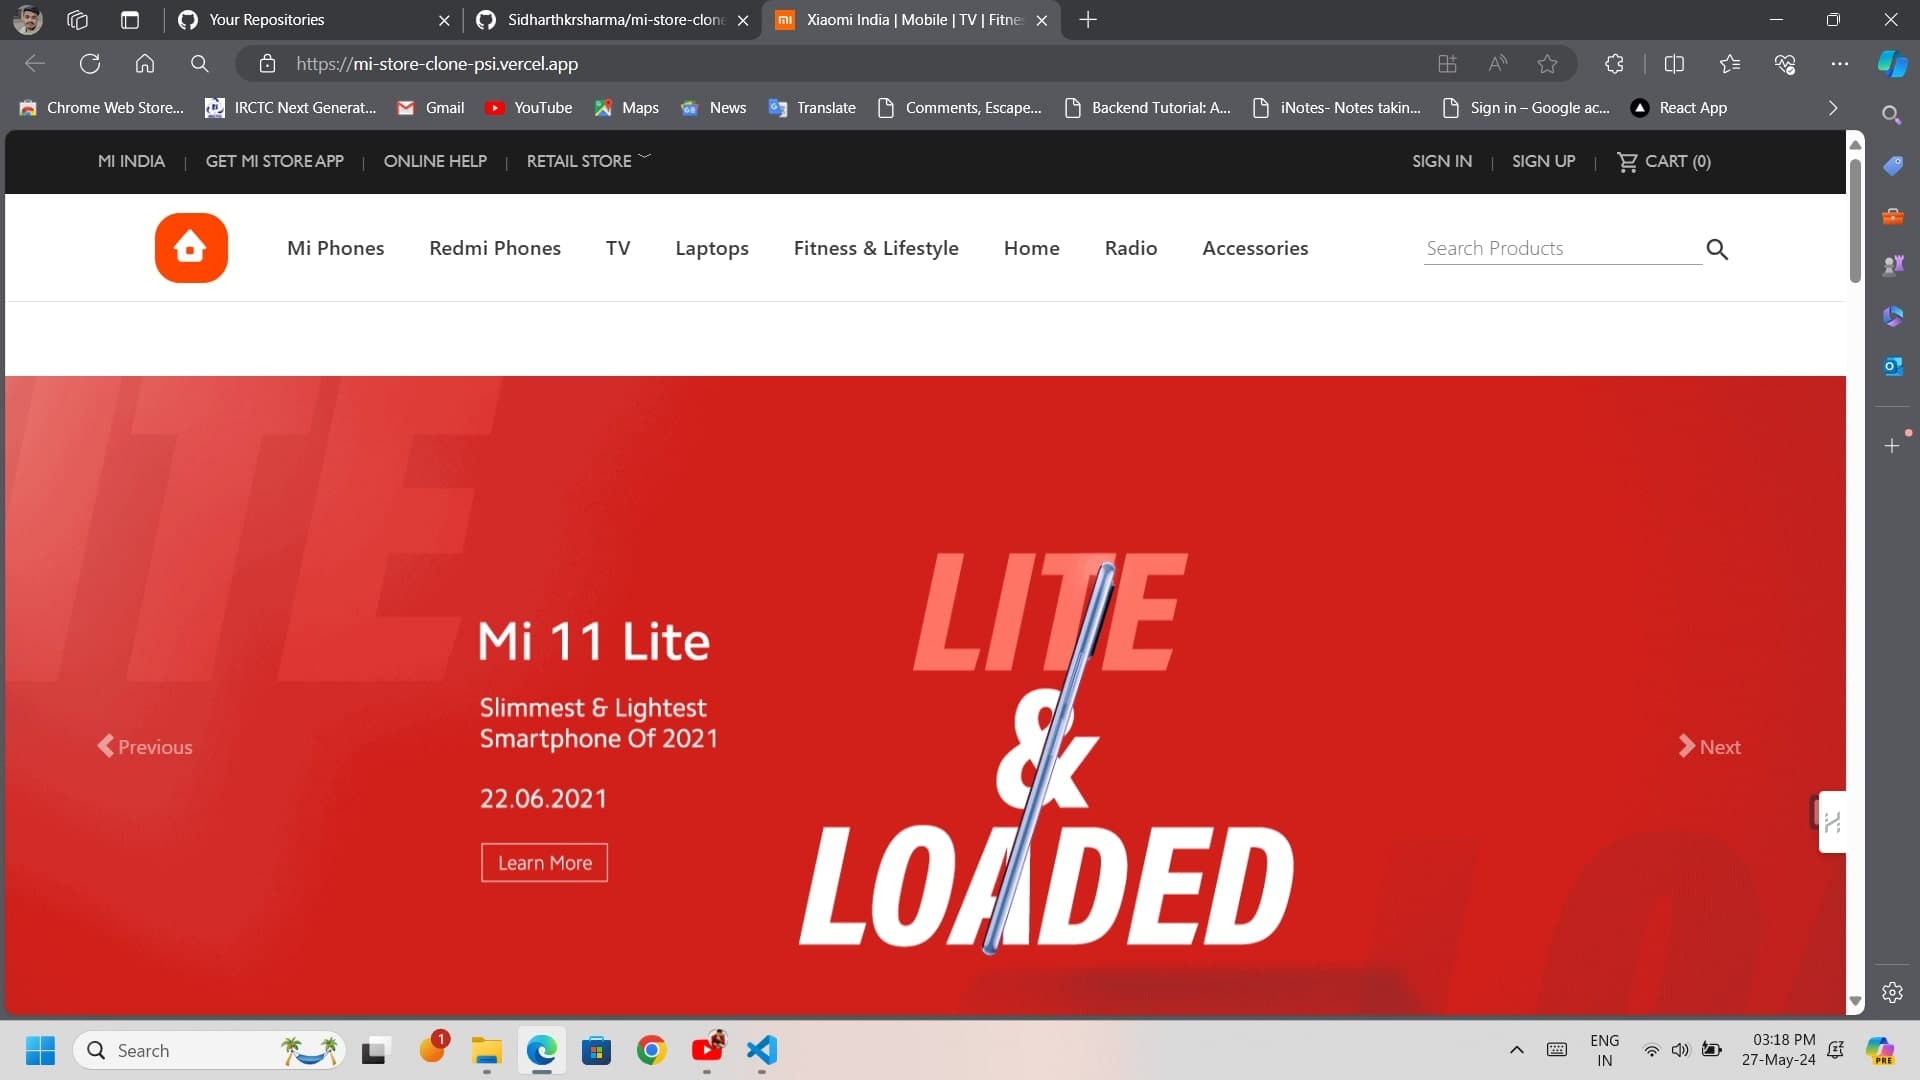1920x1080 pixels.
Task: Click the product search magnifier icon
Action: coord(1717,249)
